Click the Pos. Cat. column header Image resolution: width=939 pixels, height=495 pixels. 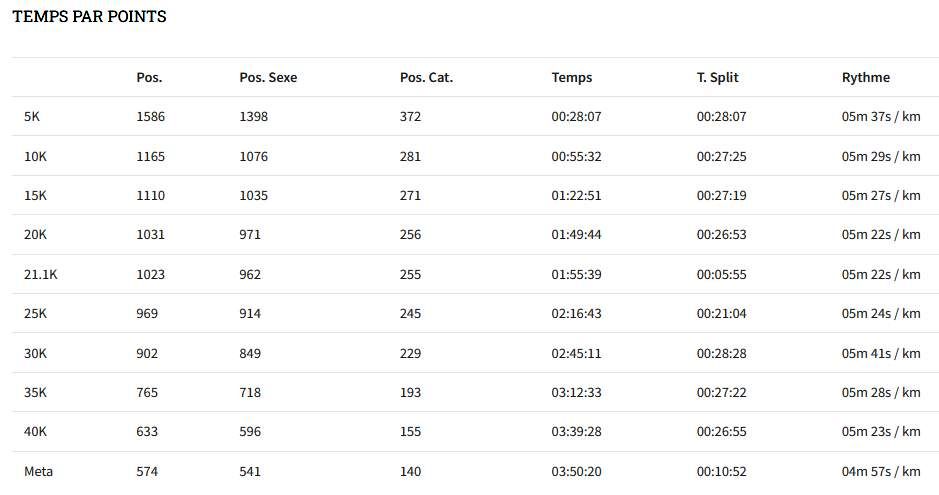(426, 77)
